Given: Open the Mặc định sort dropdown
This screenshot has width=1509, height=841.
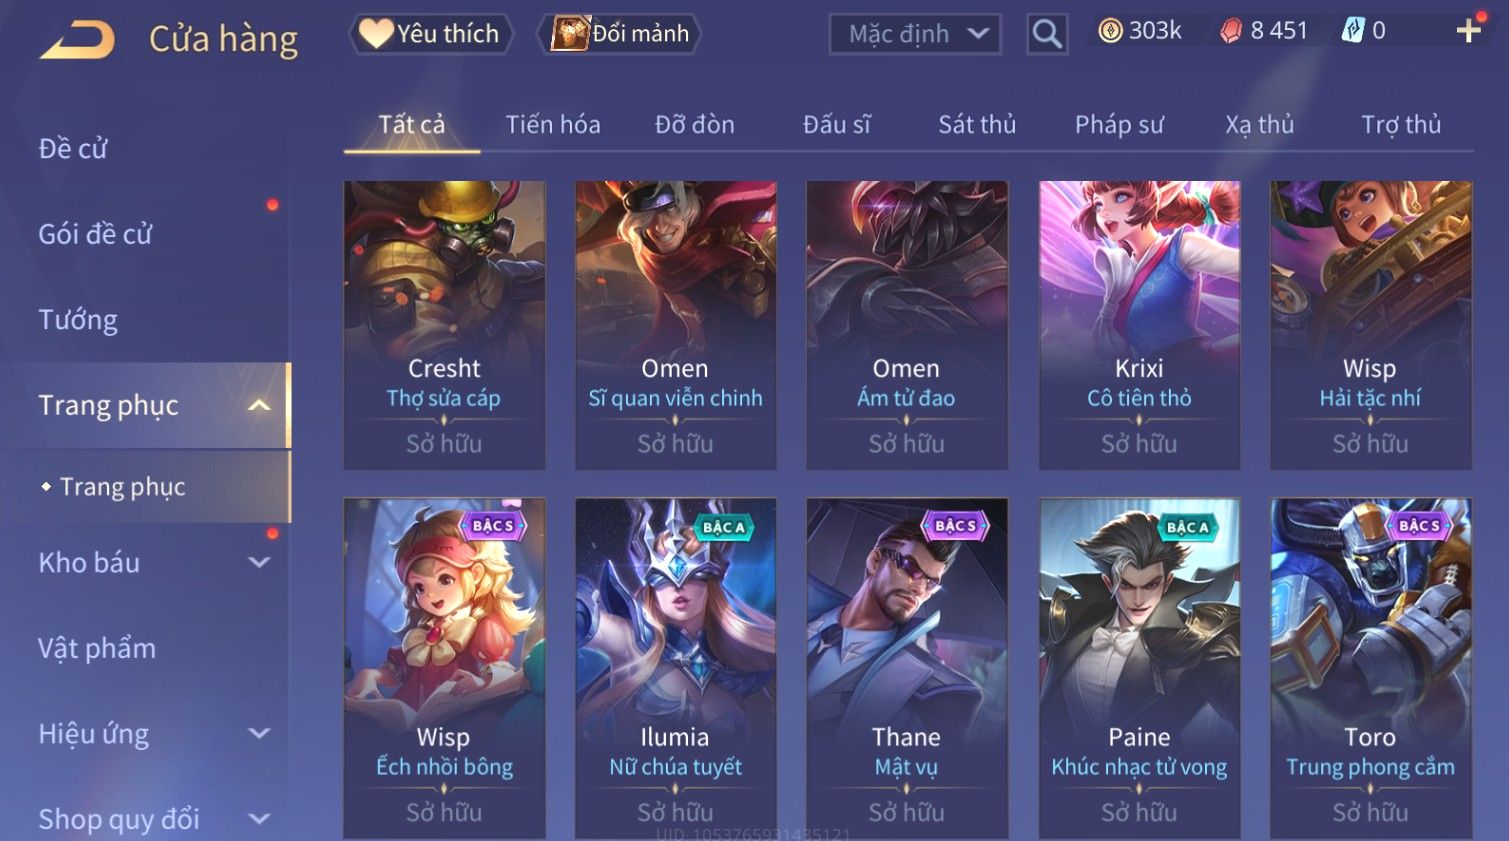Looking at the screenshot, I should point(915,34).
